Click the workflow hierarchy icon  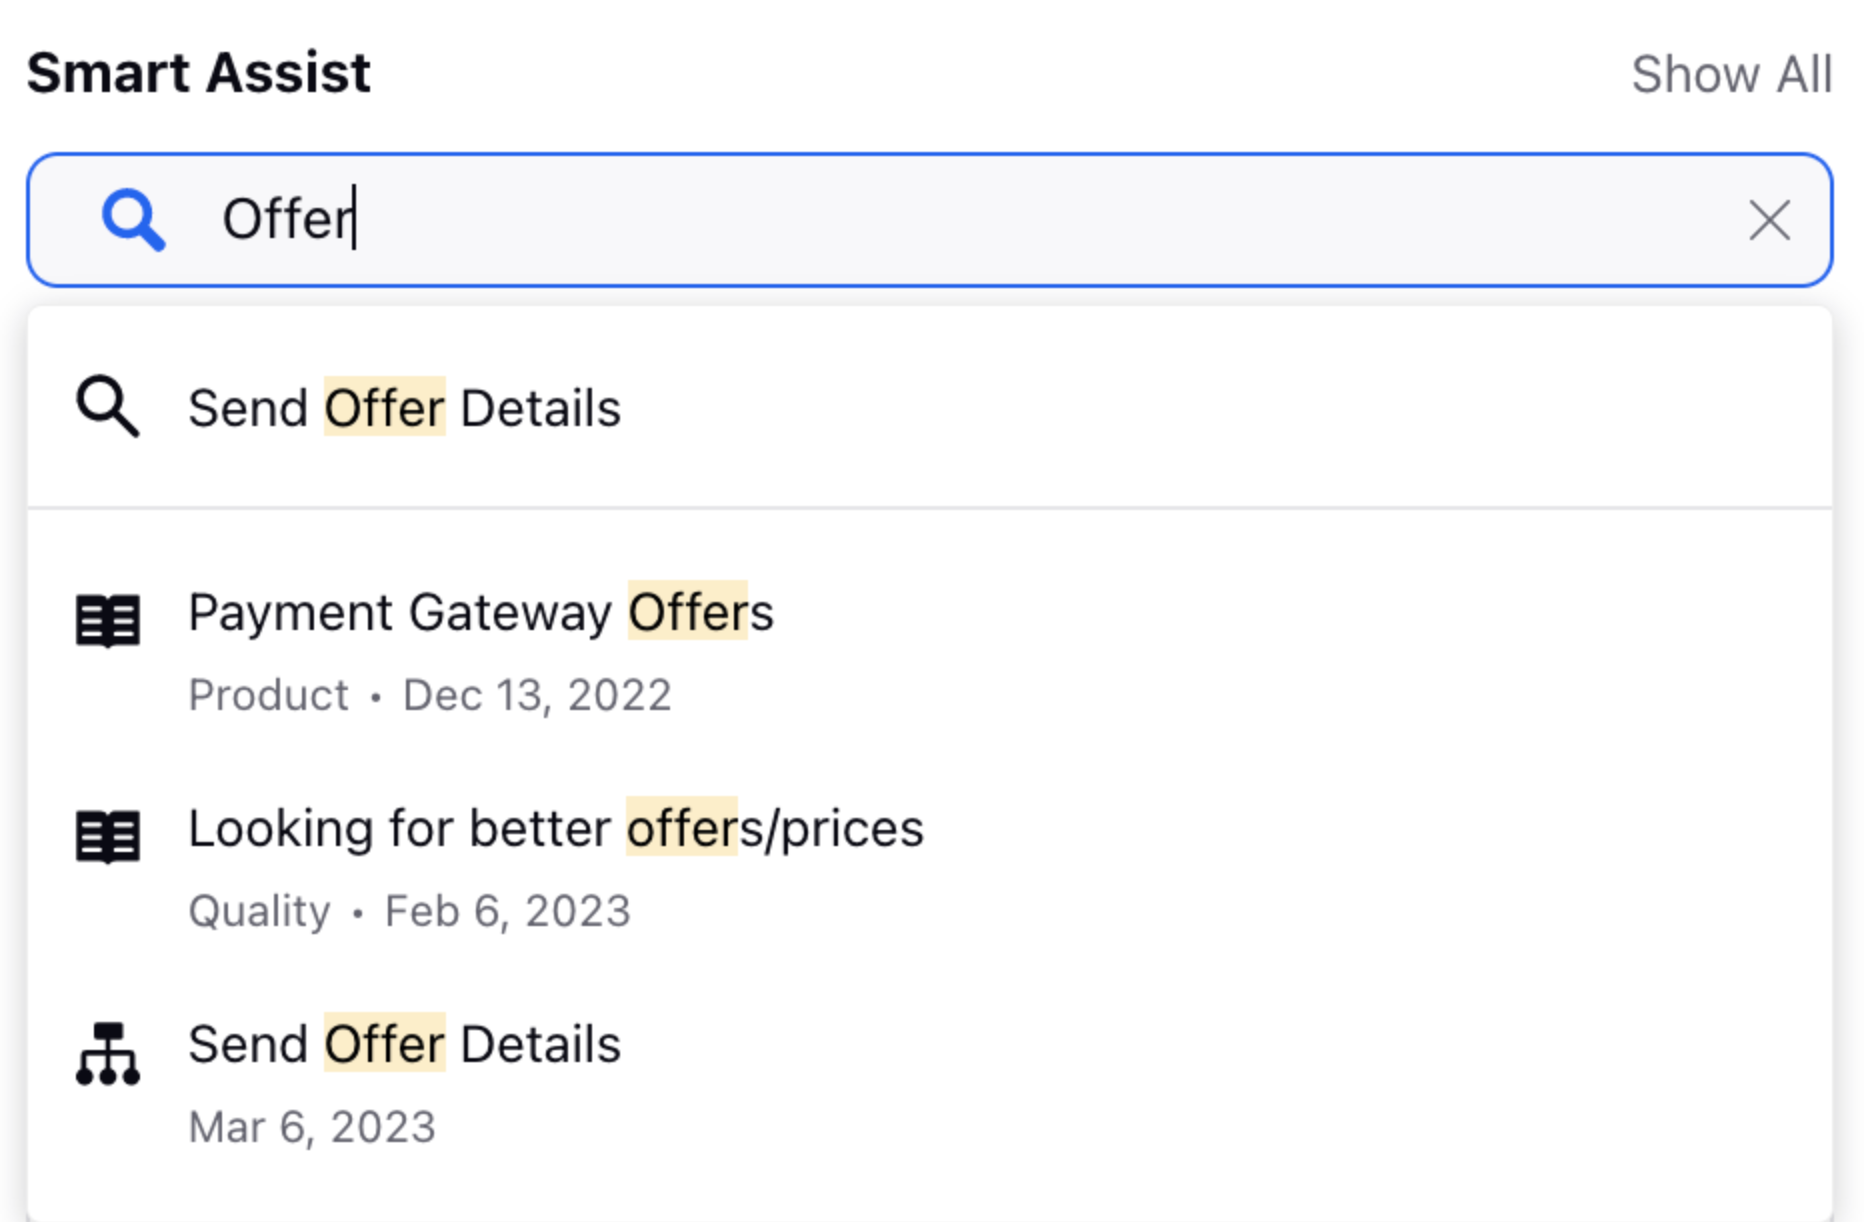108,1053
